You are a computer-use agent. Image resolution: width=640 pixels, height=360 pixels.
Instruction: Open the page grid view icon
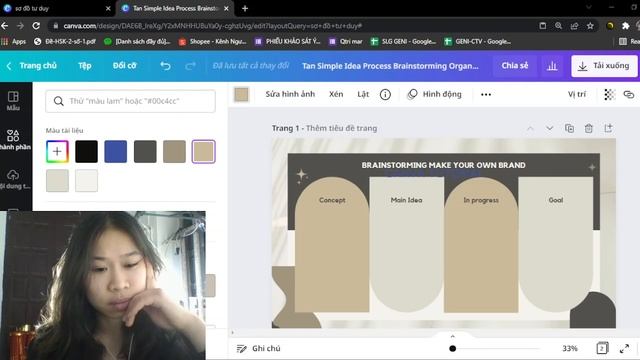coord(602,348)
